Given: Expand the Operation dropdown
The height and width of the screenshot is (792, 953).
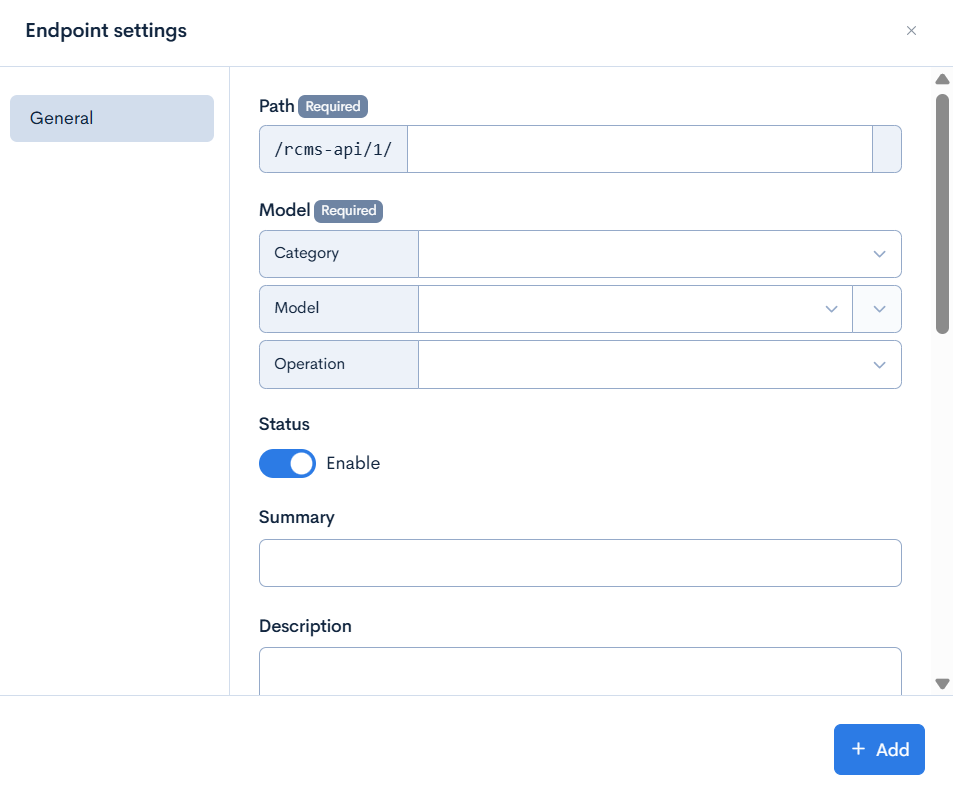Looking at the screenshot, I should click(659, 364).
